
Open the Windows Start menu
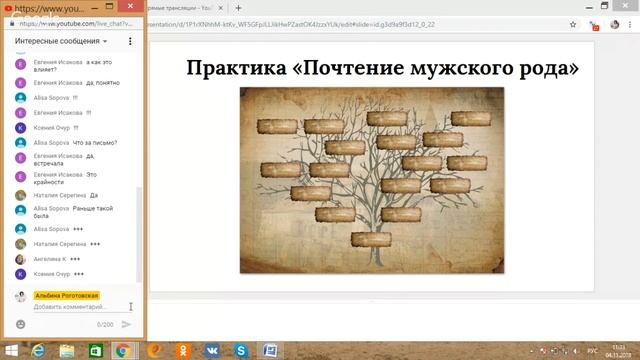point(11,351)
